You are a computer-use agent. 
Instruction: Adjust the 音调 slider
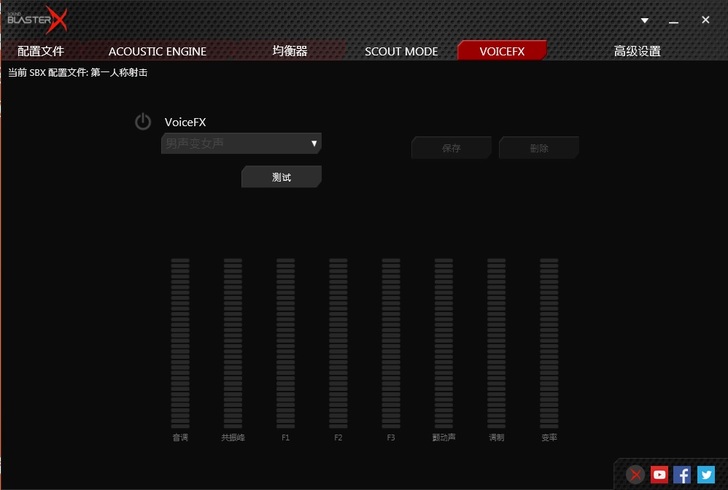(x=180, y=343)
